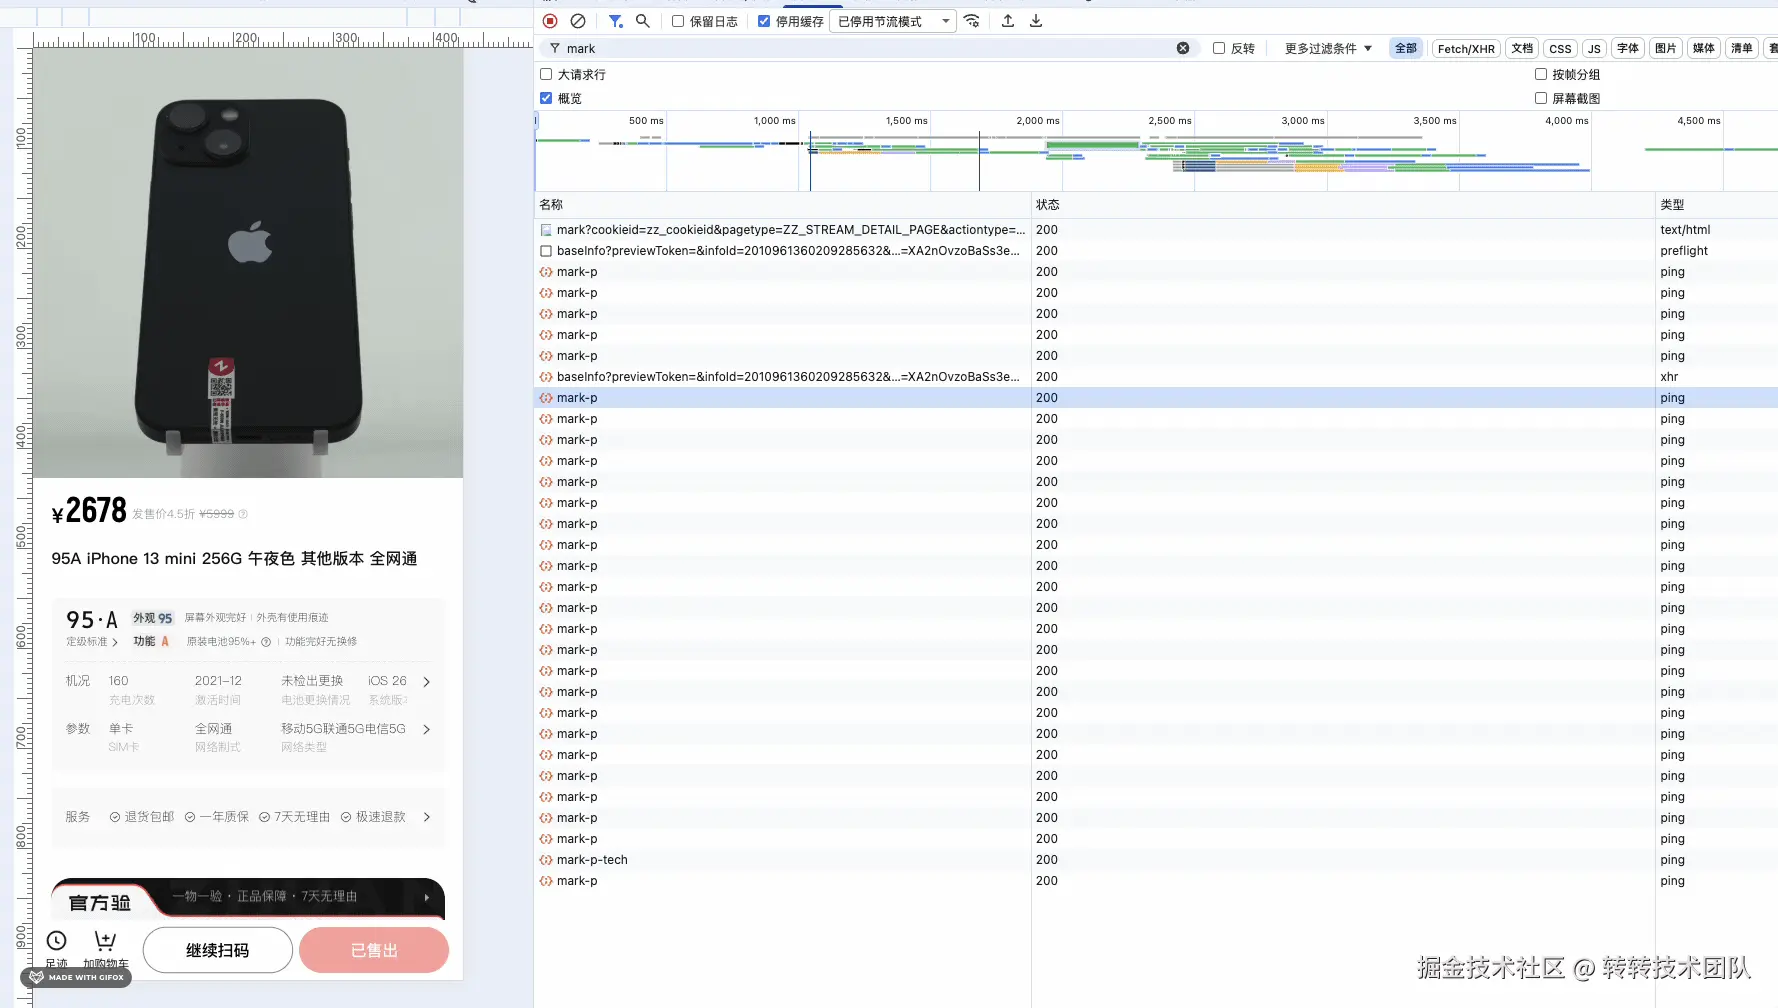
Task: Click the mark filter input field
Action: pyautogui.click(x=868, y=48)
